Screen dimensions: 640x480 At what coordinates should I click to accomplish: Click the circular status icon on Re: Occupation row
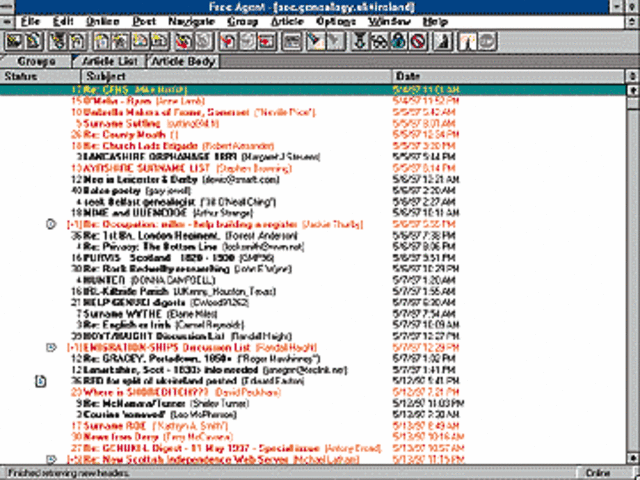tap(51, 224)
